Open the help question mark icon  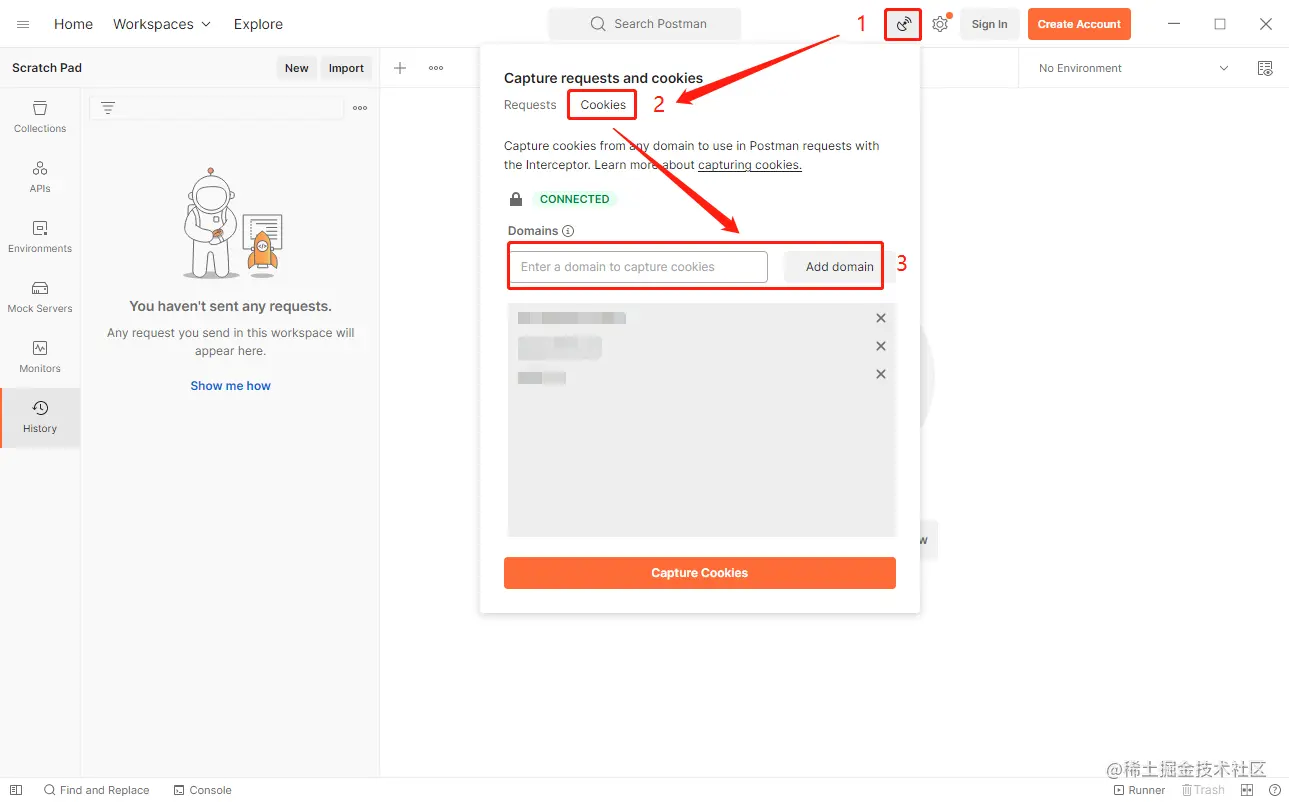1274,790
